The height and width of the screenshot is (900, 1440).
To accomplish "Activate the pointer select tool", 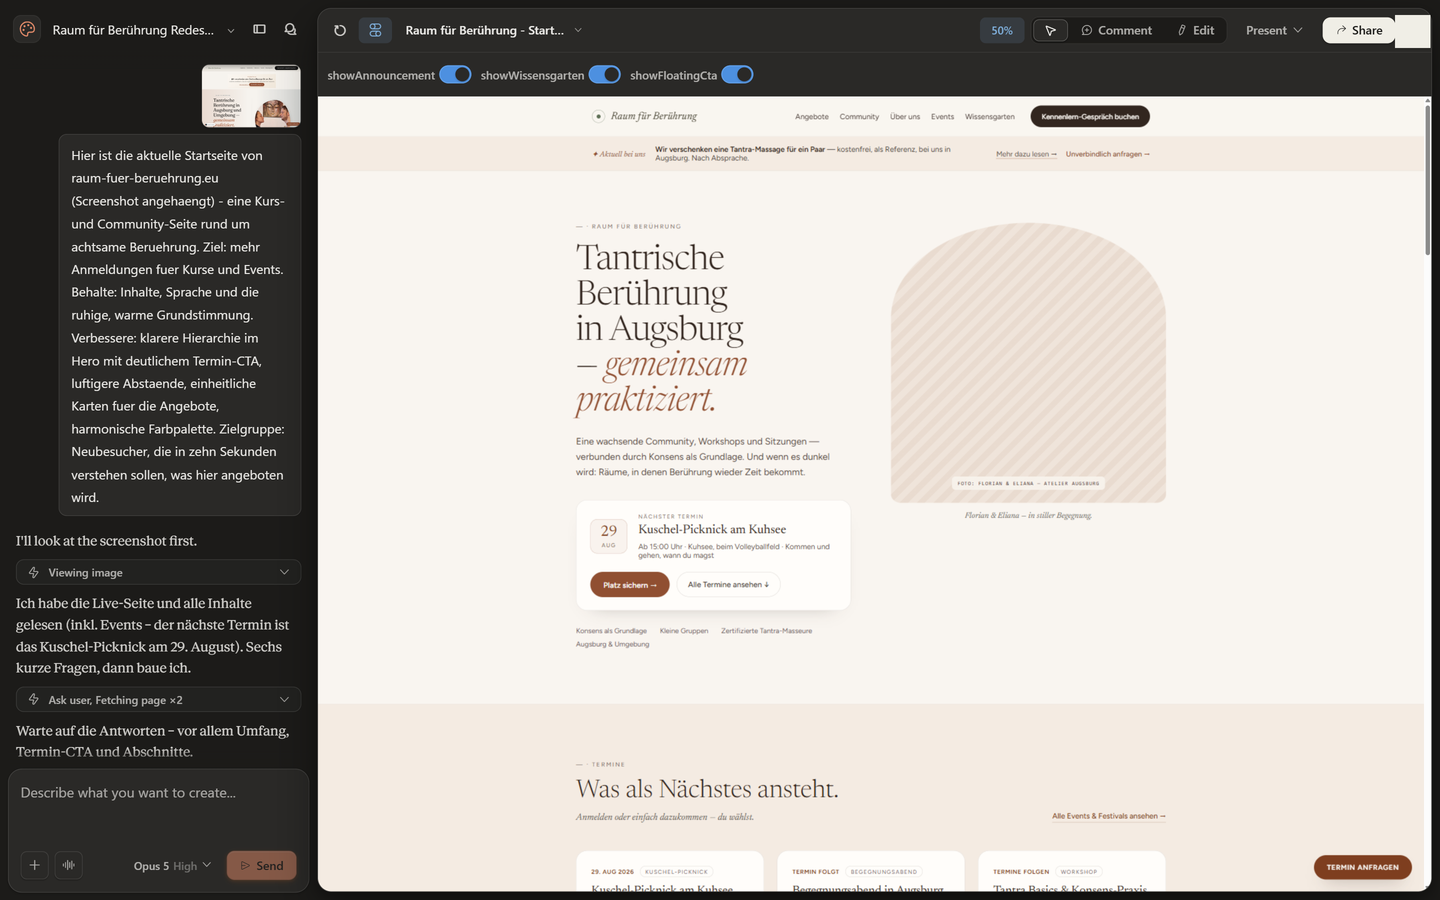I will point(1050,31).
